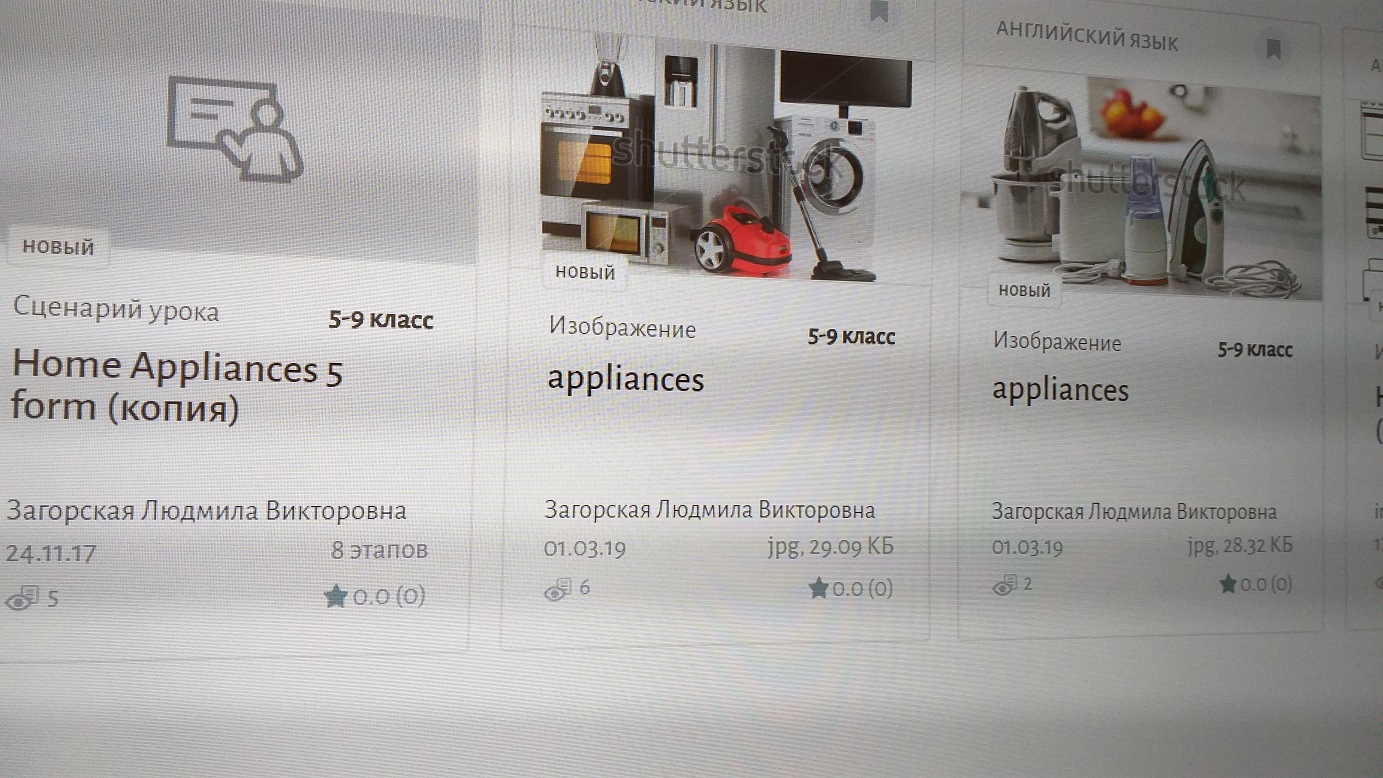1383x778 pixels.
Task: Click the views eye icon showing 5
Action: pos(22,600)
